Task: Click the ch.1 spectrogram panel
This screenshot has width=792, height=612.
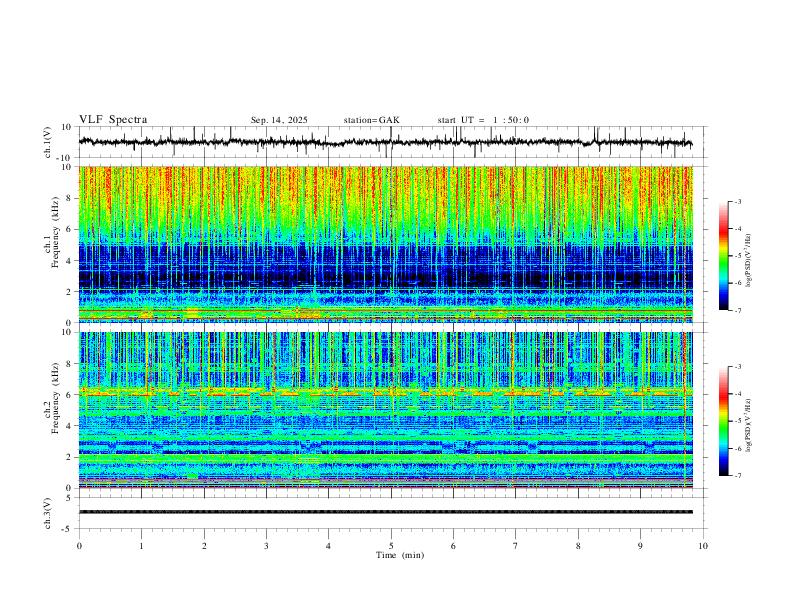Action: [x=385, y=244]
